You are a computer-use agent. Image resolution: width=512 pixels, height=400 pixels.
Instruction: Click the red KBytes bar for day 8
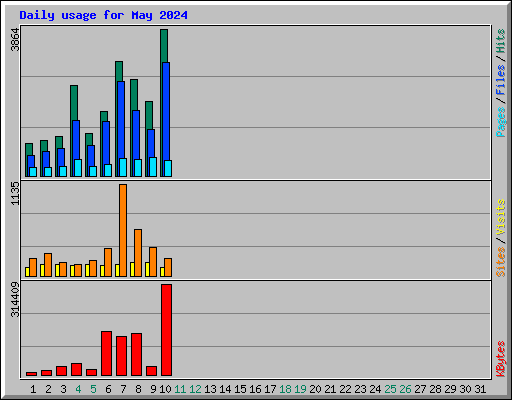pyautogui.click(x=136, y=354)
